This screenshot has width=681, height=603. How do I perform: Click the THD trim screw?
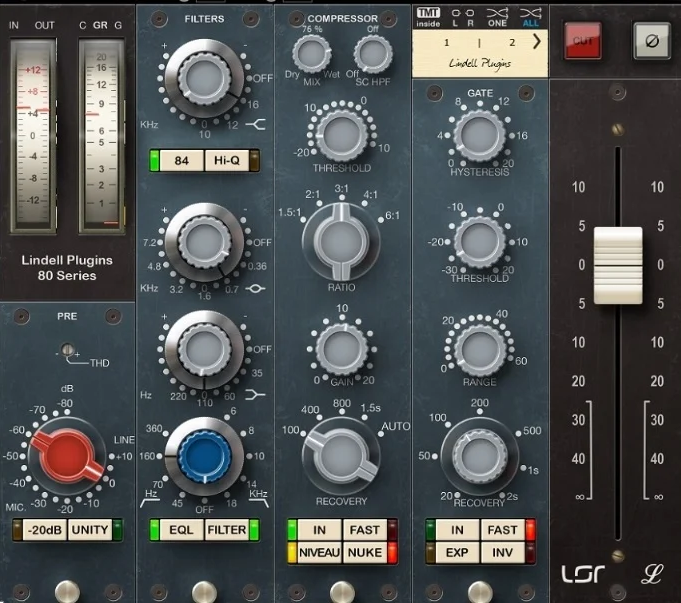[x=67, y=350]
